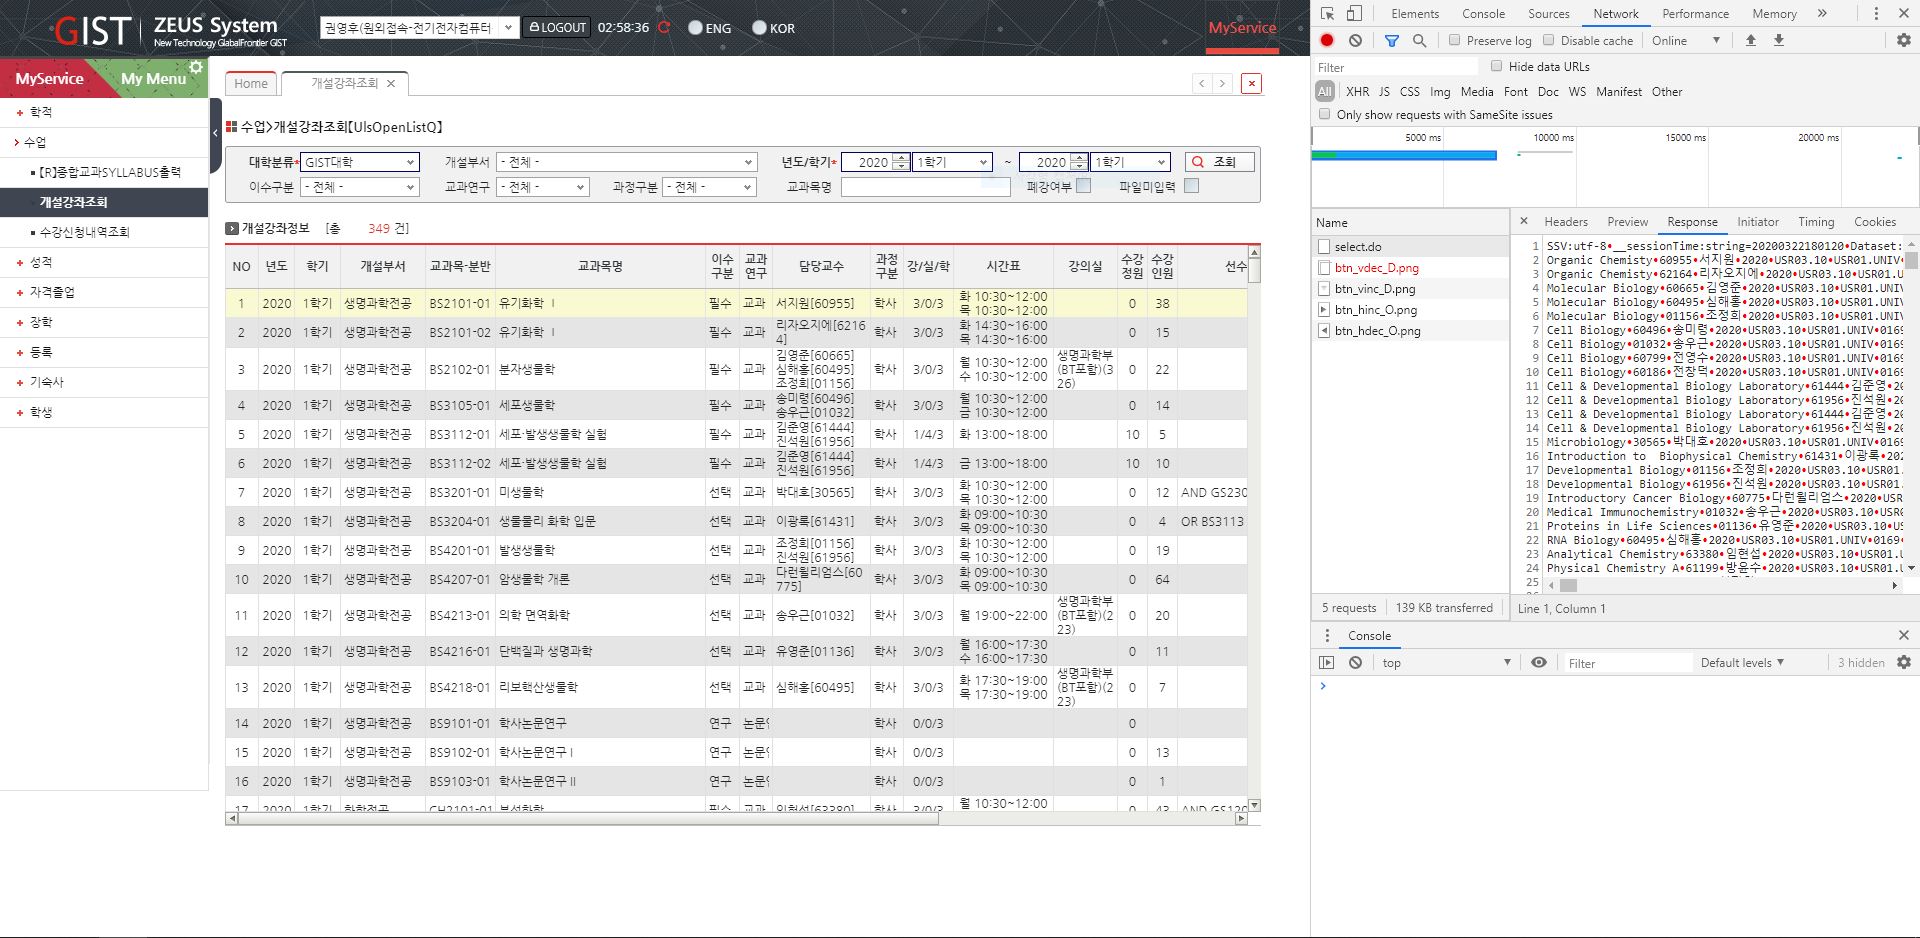This screenshot has height=938, width=1920.
Task: Enable Disable cache checkbox
Action: pyautogui.click(x=1549, y=40)
